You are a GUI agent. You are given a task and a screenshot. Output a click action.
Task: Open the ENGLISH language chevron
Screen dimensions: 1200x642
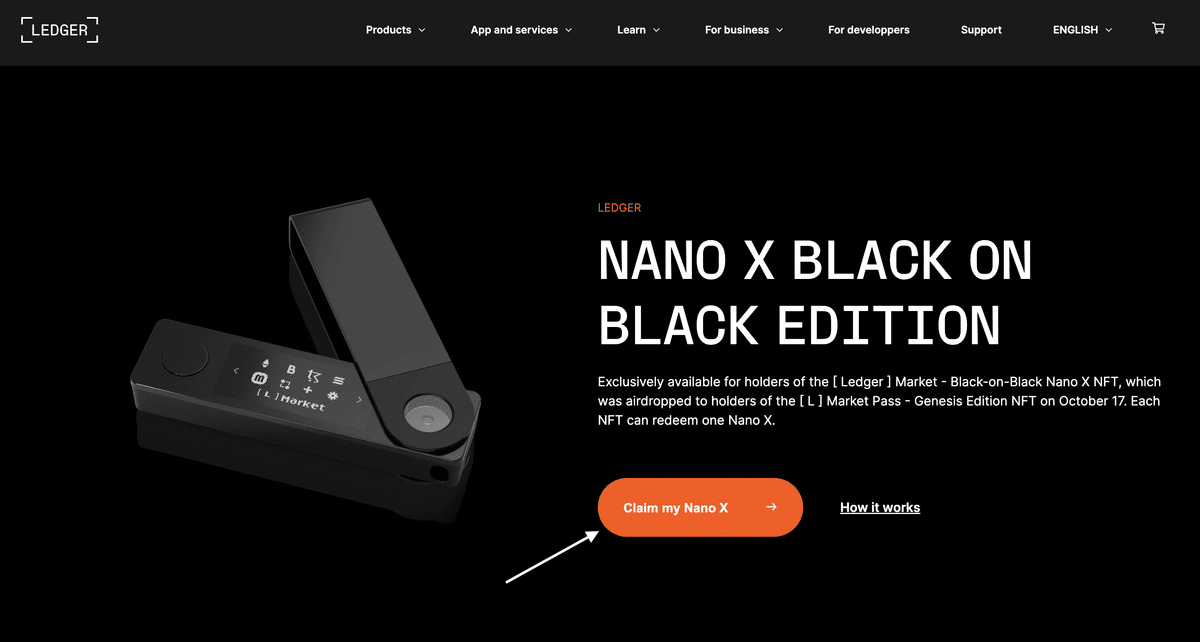click(1108, 30)
